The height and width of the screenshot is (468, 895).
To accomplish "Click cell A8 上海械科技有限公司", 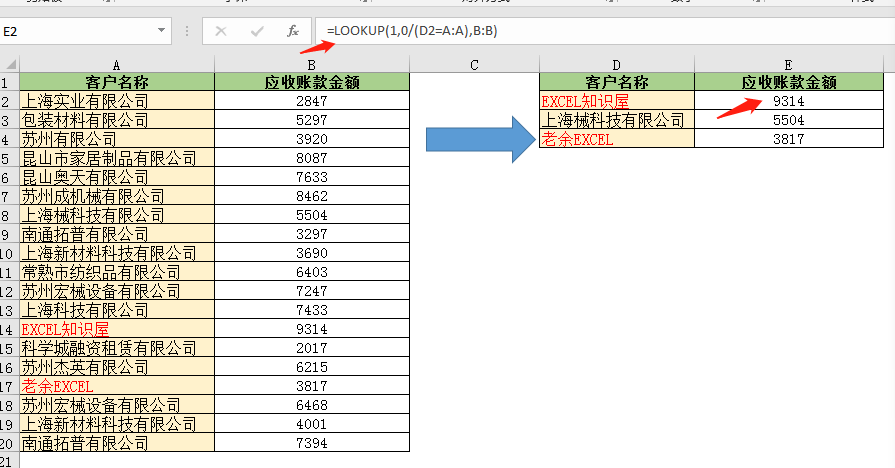I will 117,215.
